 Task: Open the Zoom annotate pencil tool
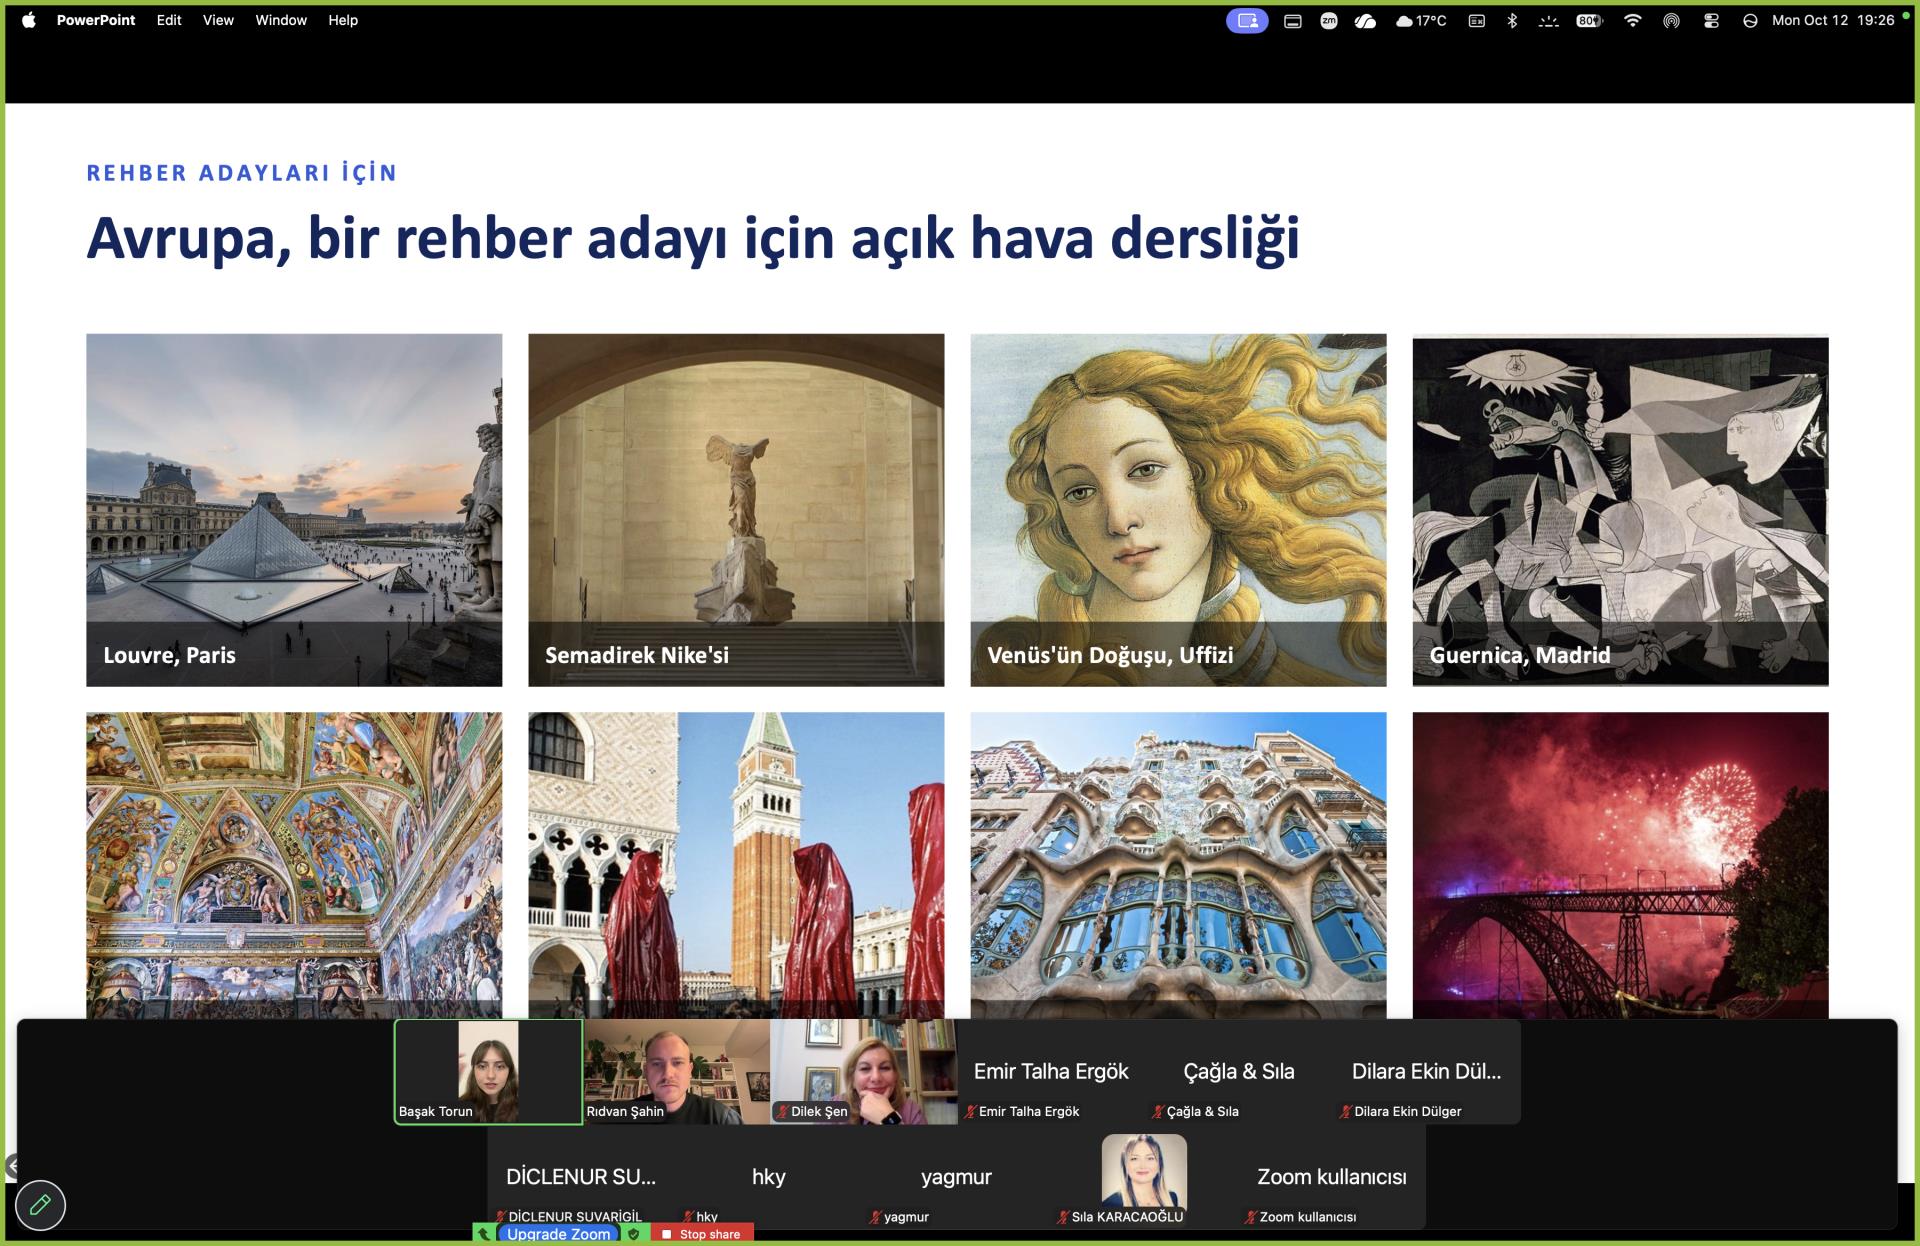click(40, 1205)
